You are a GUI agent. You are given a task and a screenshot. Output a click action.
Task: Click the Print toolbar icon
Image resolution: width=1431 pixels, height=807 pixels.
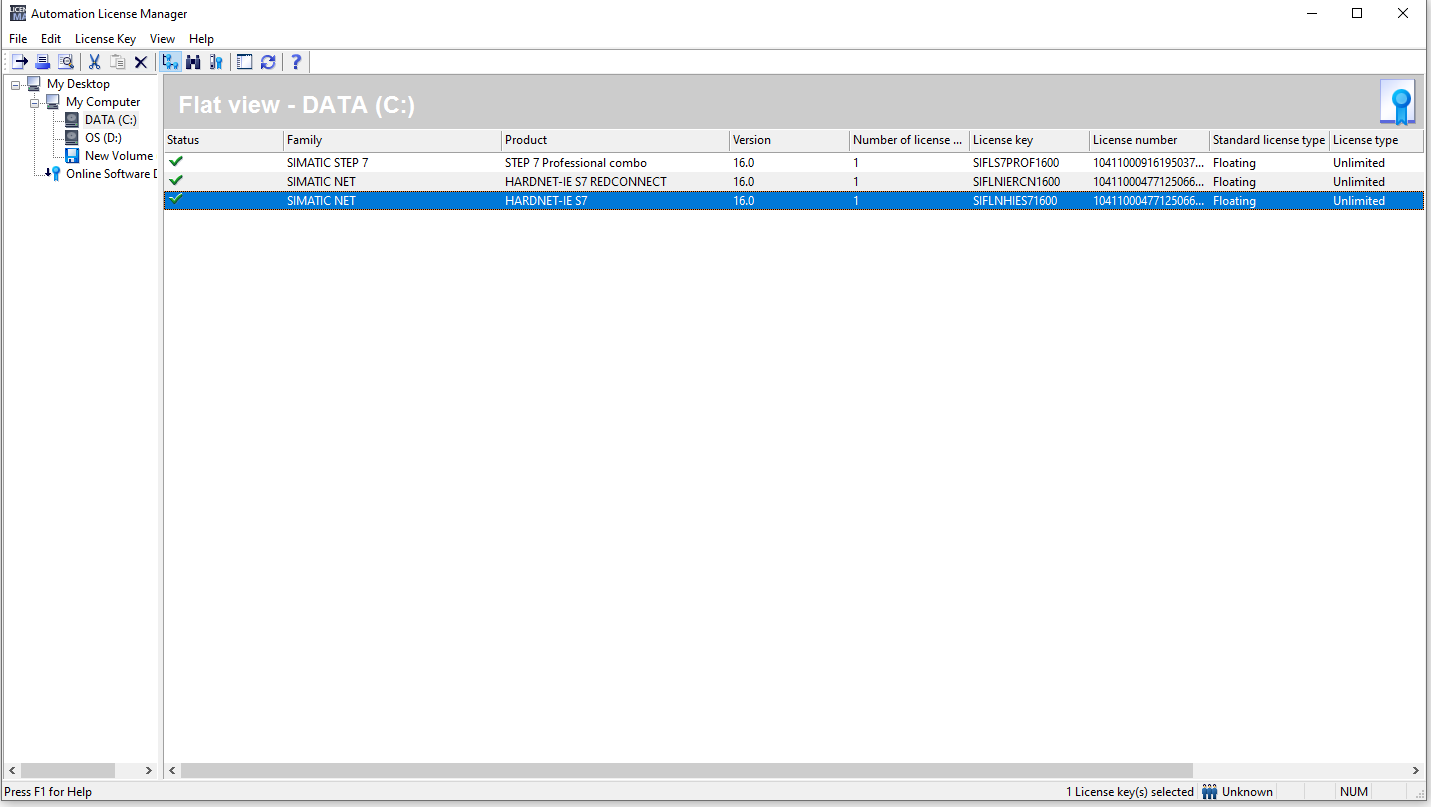click(43, 62)
